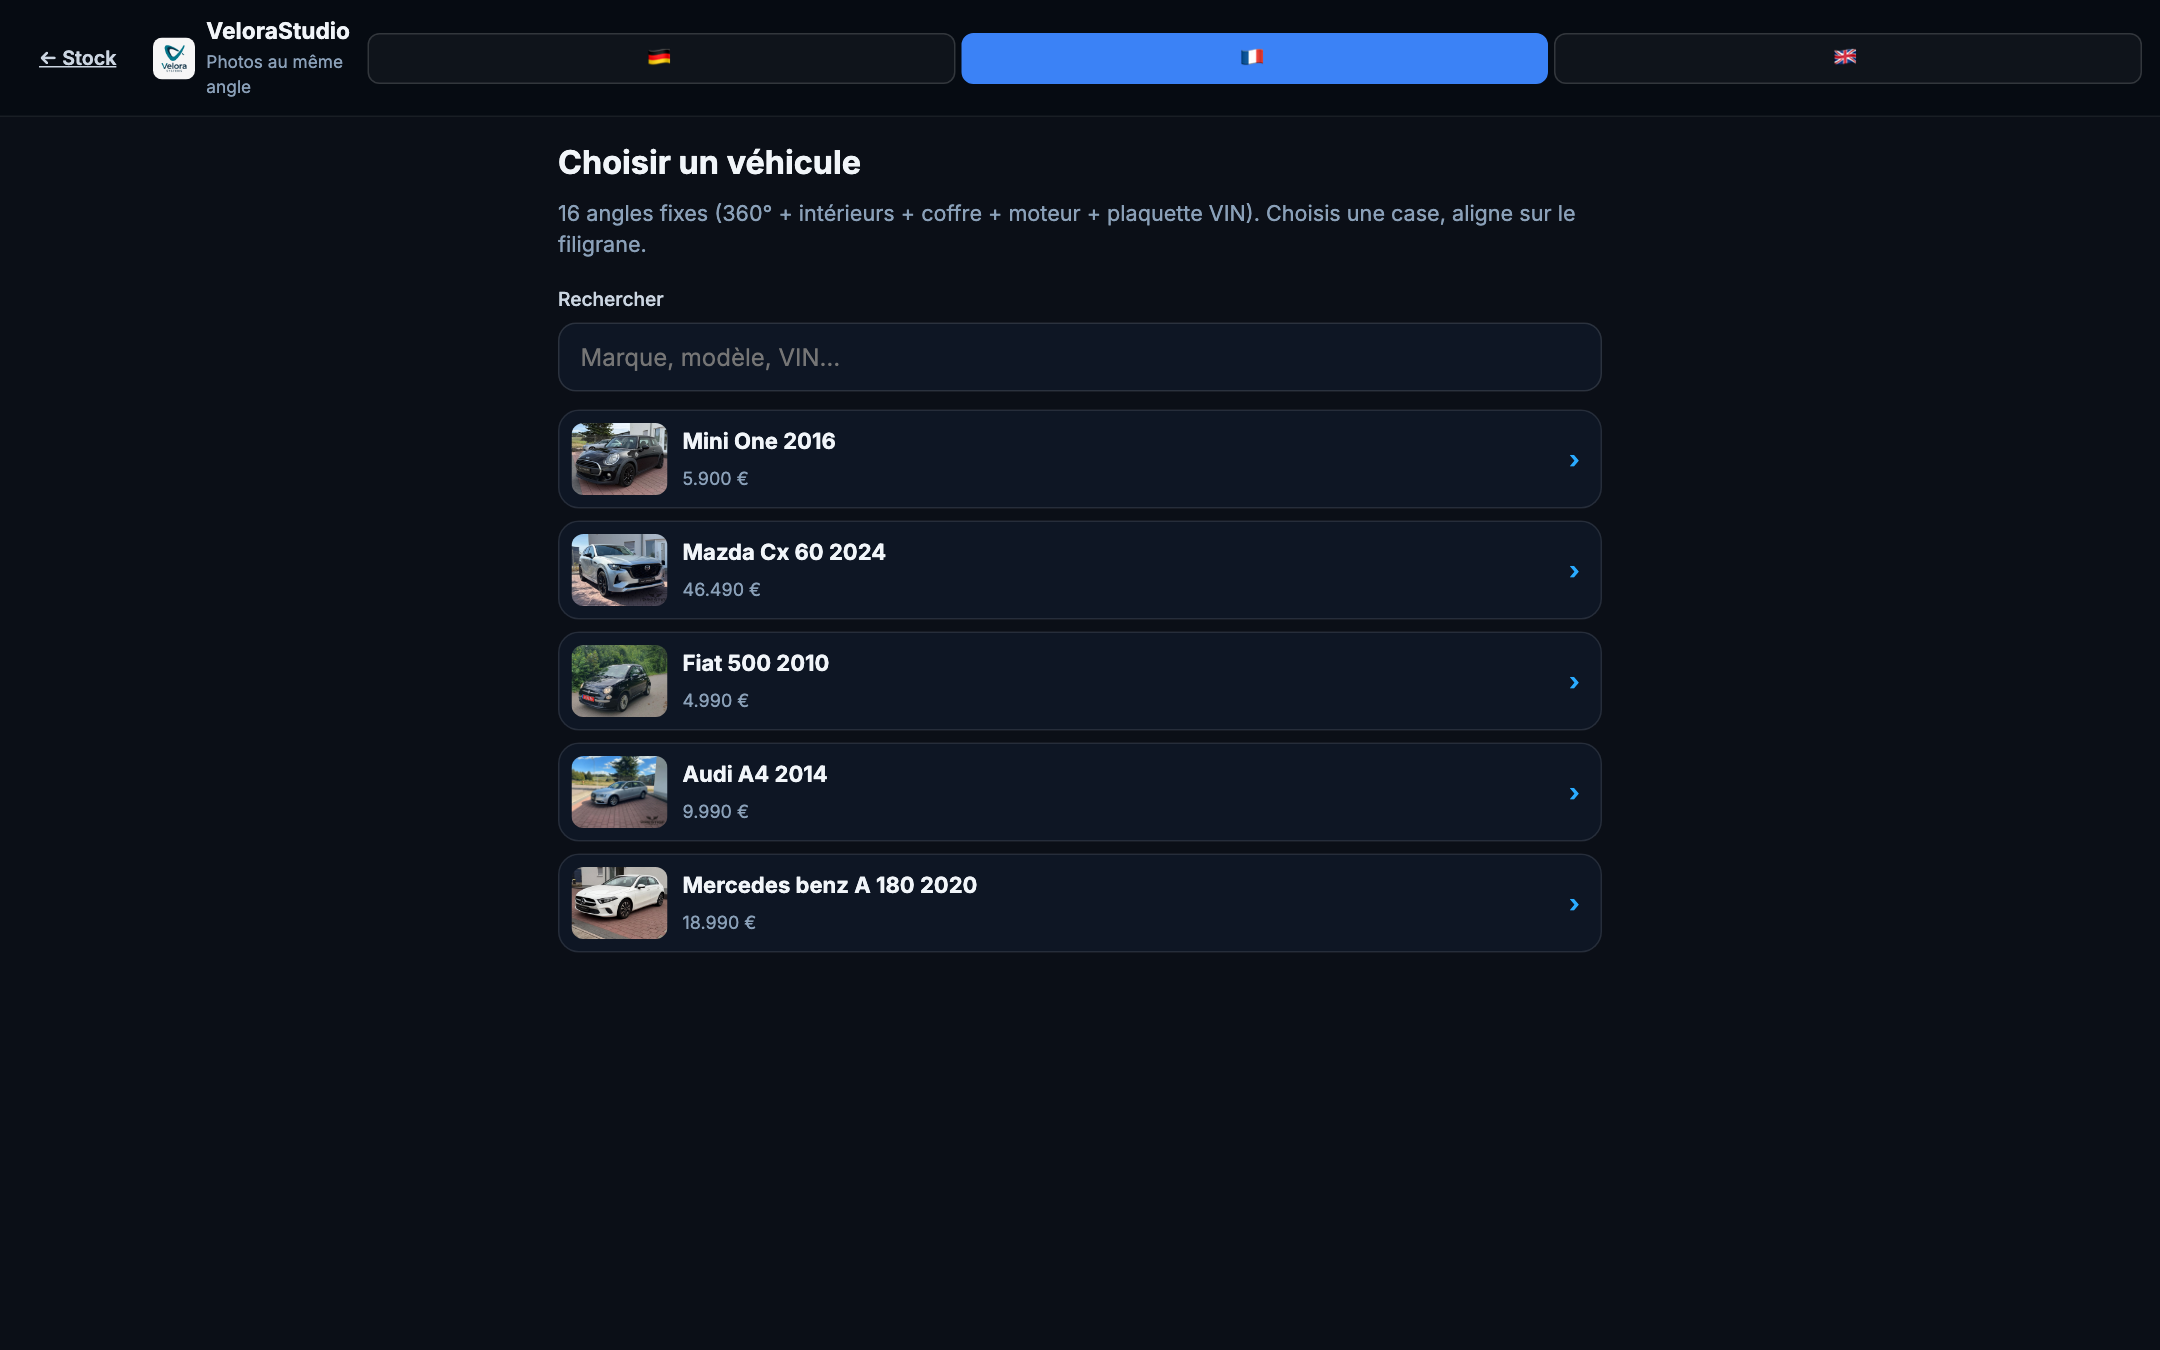Go back to Stock
The height and width of the screenshot is (1350, 2160).
[78, 58]
